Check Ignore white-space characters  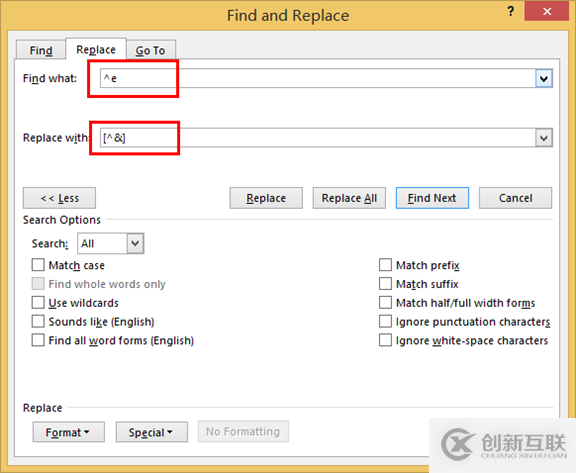(385, 340)
